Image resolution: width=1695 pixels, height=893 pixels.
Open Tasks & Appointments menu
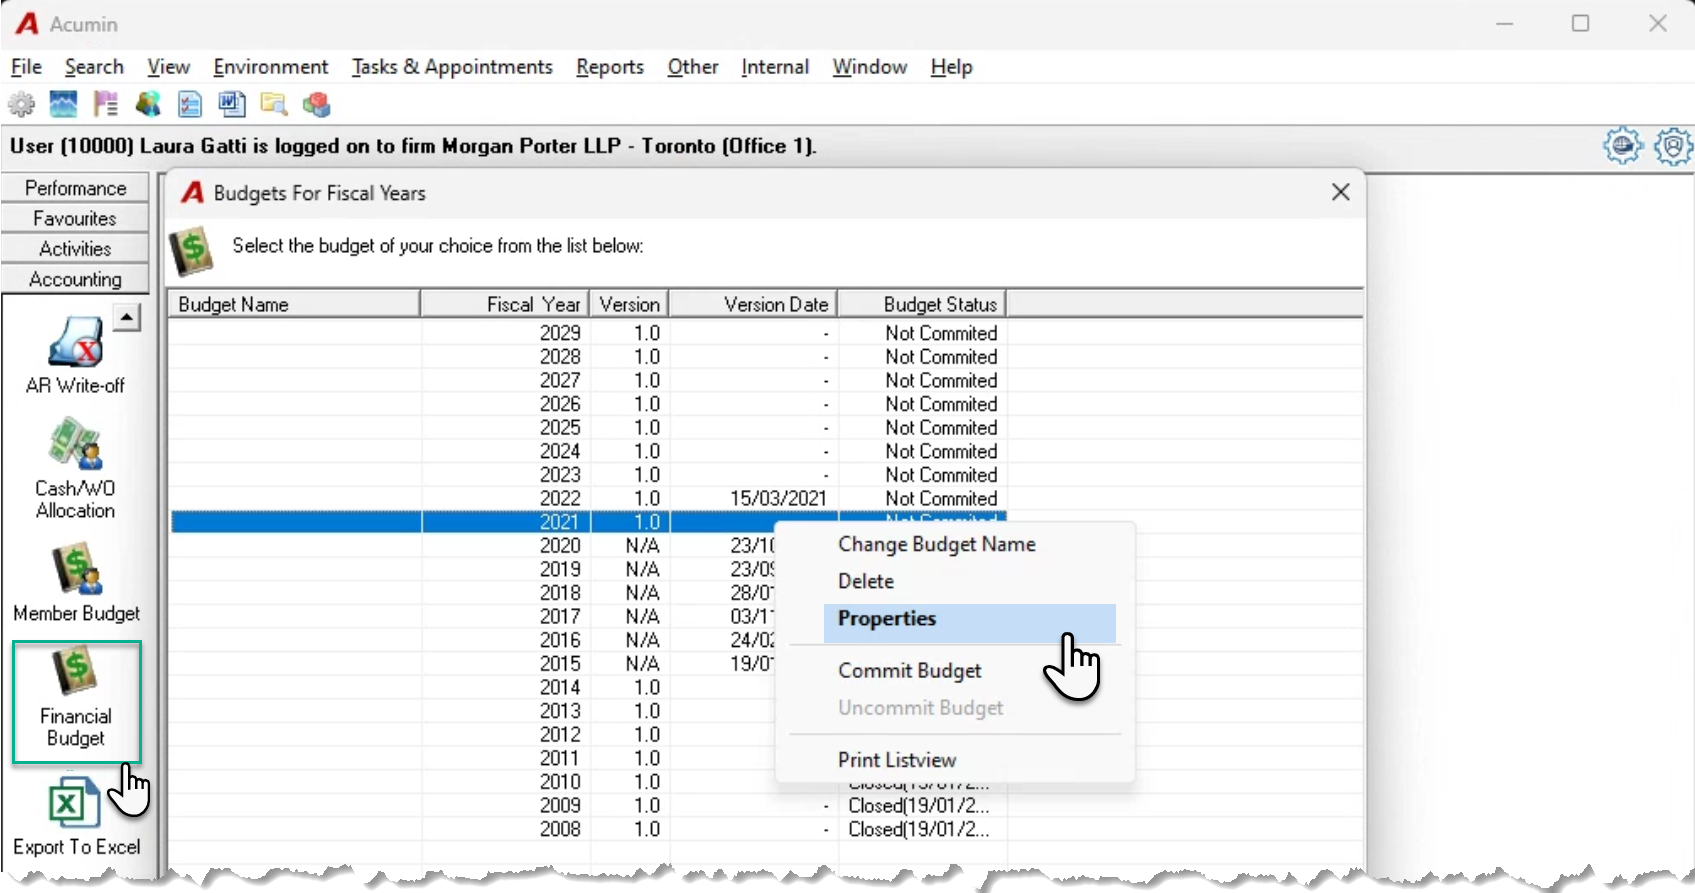tap(452, 67)
